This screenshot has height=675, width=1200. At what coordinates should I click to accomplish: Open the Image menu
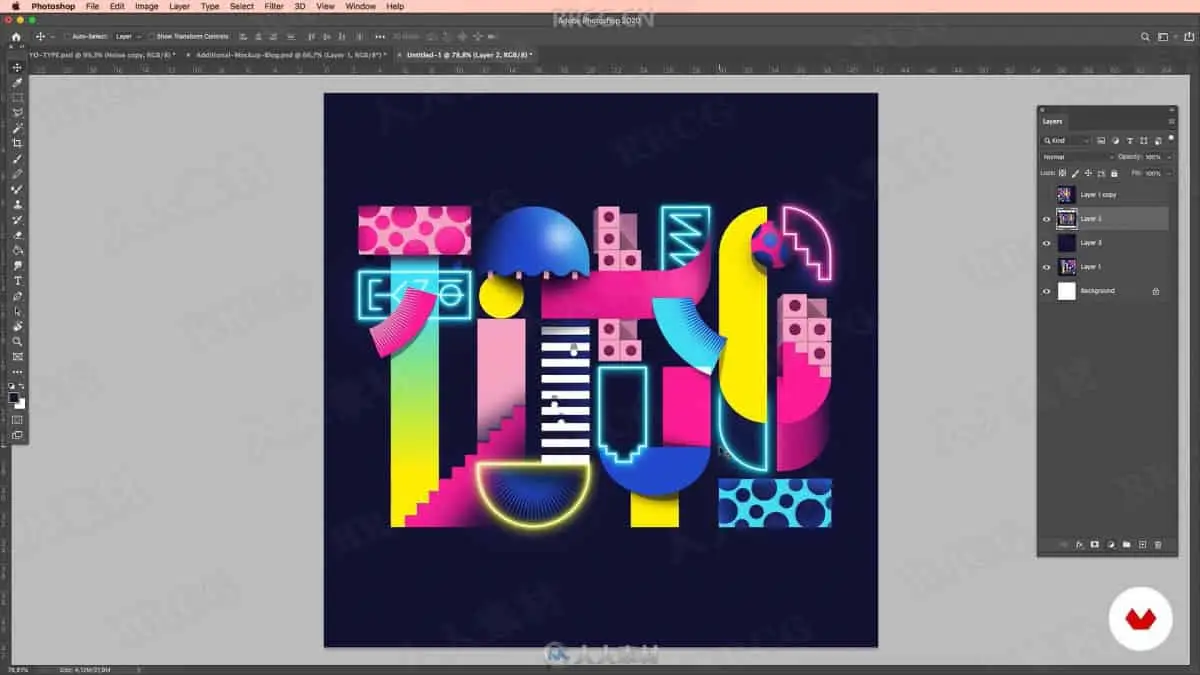(146, 6)
